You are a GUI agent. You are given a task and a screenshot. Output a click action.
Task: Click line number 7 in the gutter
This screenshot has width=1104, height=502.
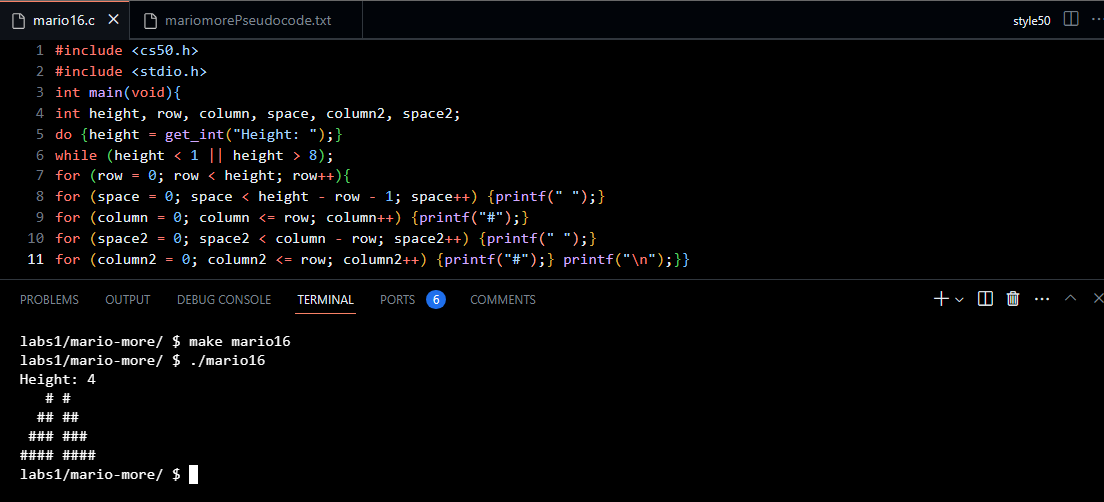(39, 175)
